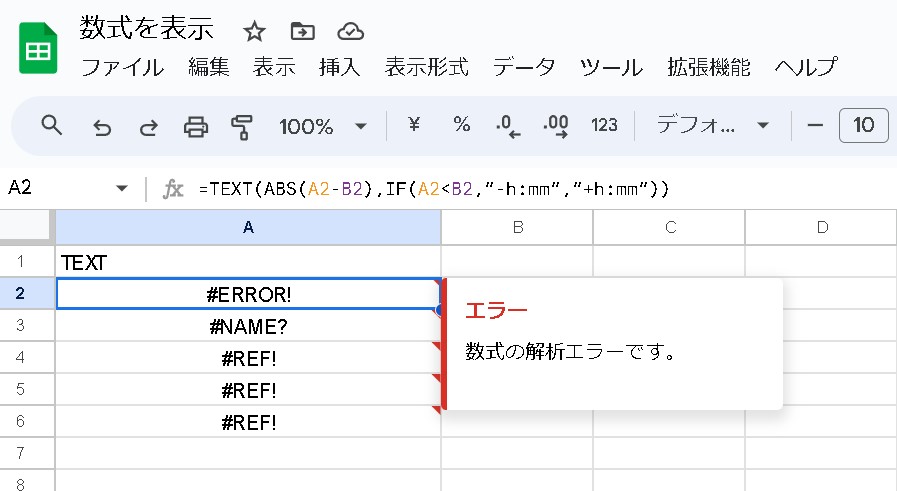Open the default font dropdown
The image size is (897, 491).
(x=712, y=125)
